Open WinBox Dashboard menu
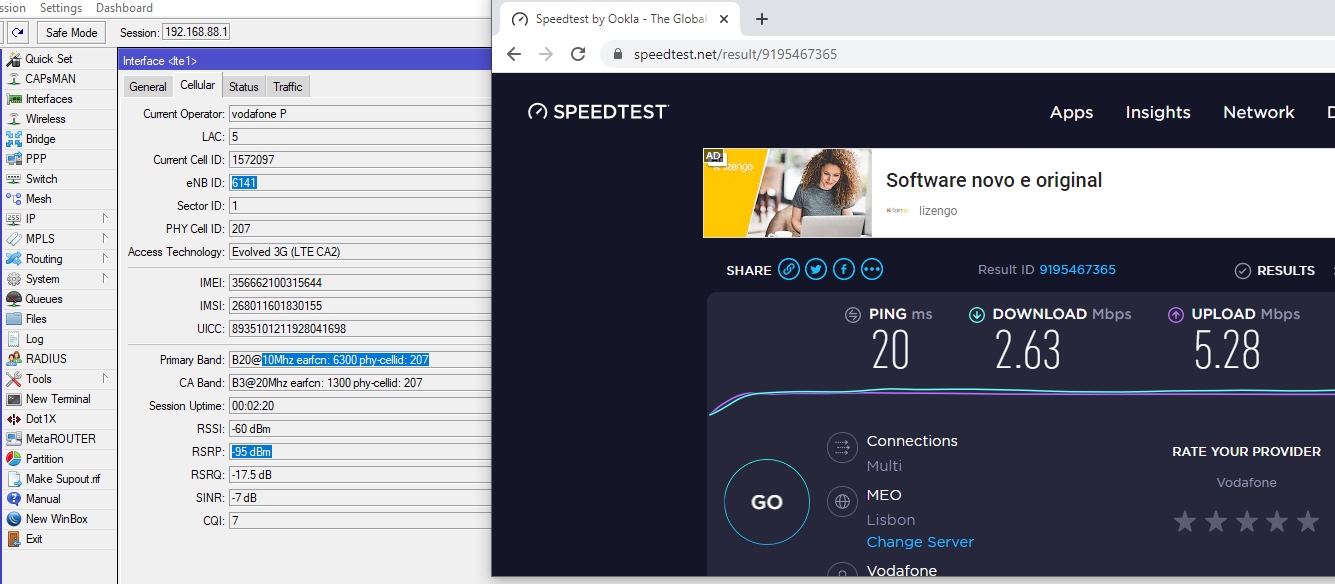The height and width of the screenshot is (584, 1335). point(124,8)
